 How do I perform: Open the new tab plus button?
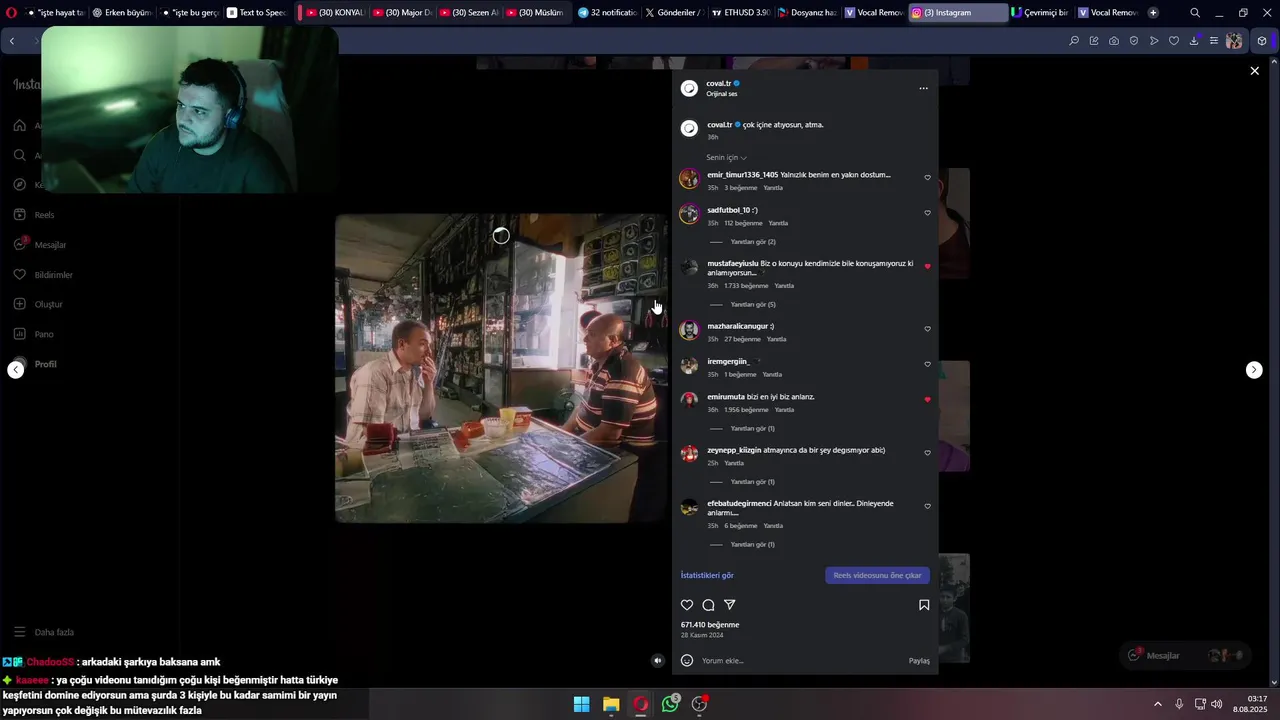(x=1153, y=13)
